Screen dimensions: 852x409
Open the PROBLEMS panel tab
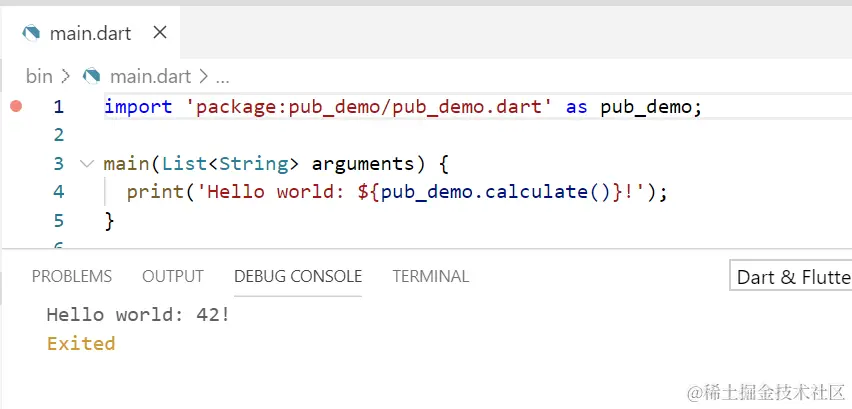click(x=72, y=276)
